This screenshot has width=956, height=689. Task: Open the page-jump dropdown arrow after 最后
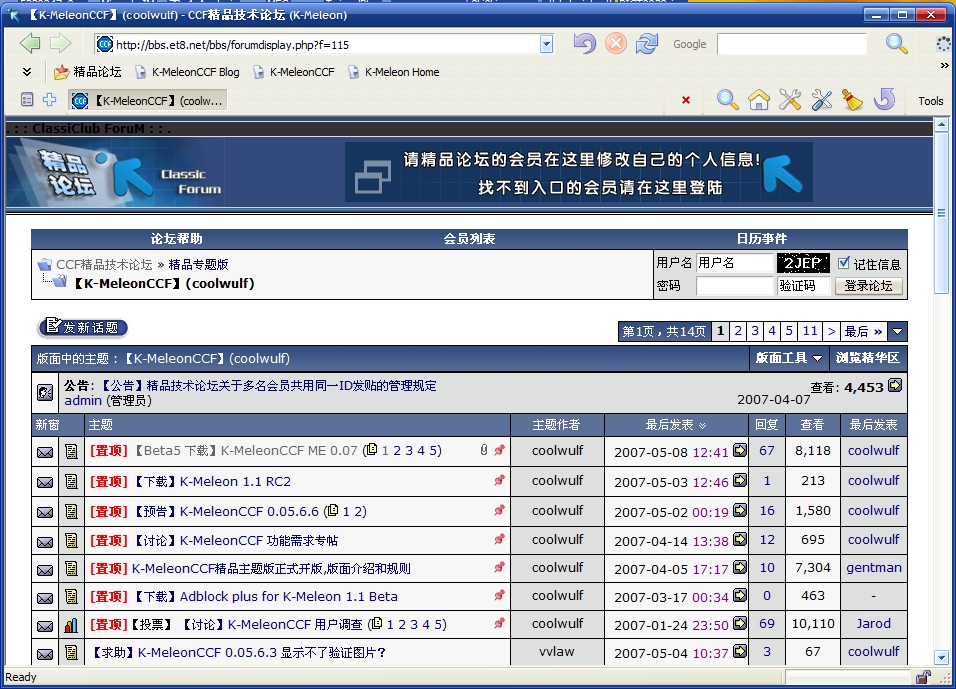[x=897, y=332]
